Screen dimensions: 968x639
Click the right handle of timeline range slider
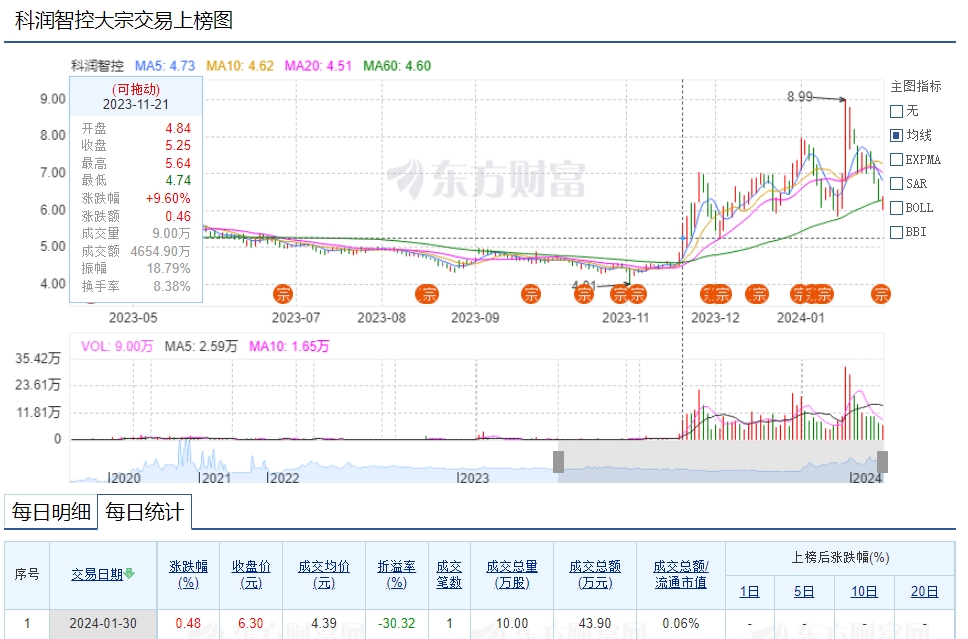coord(882,461)
